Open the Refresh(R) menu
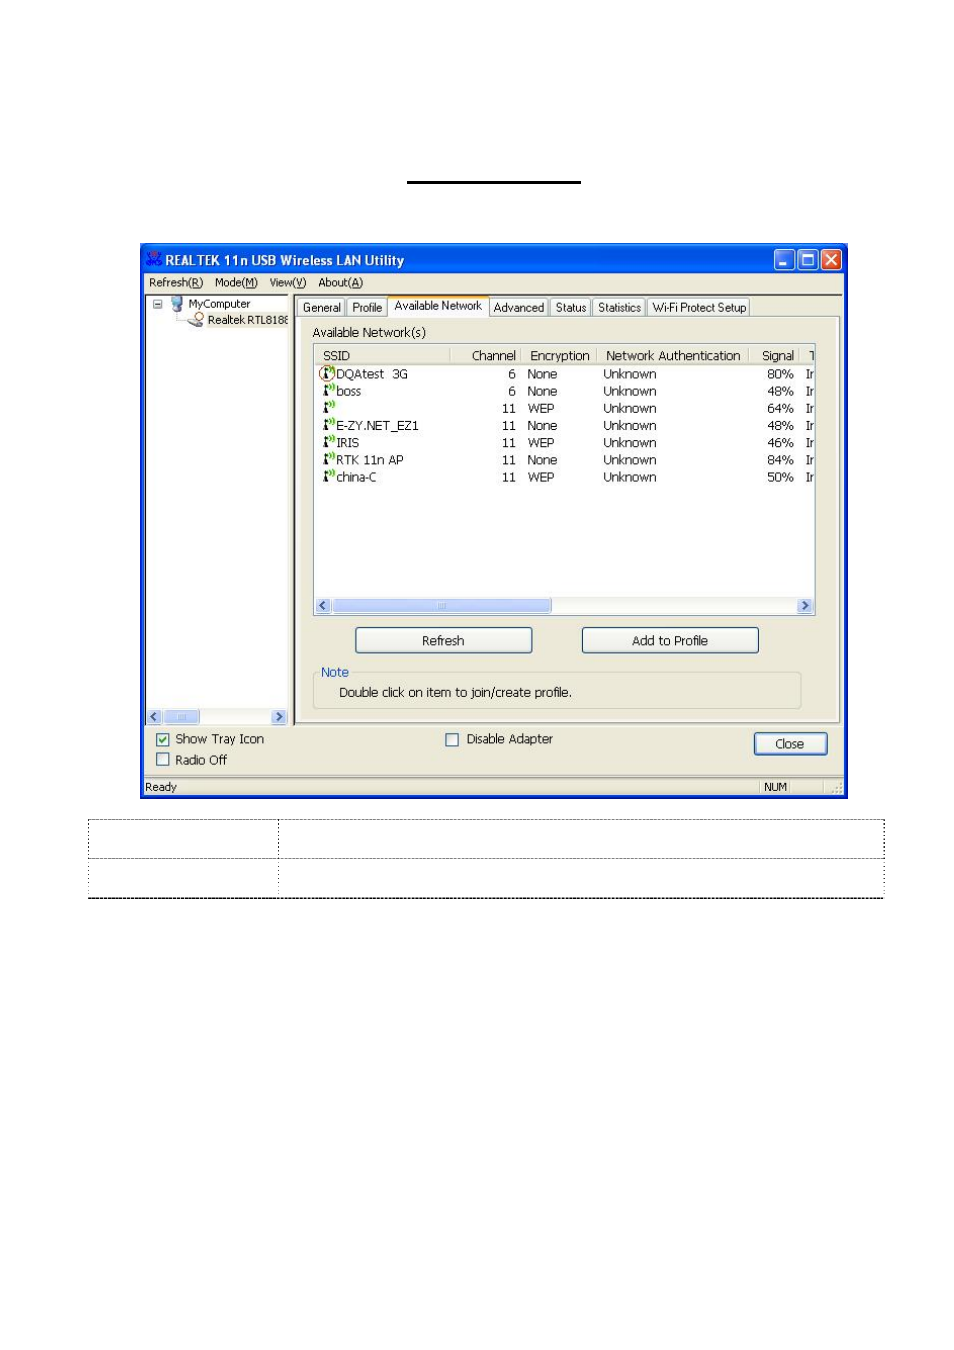 click(176, 283)
